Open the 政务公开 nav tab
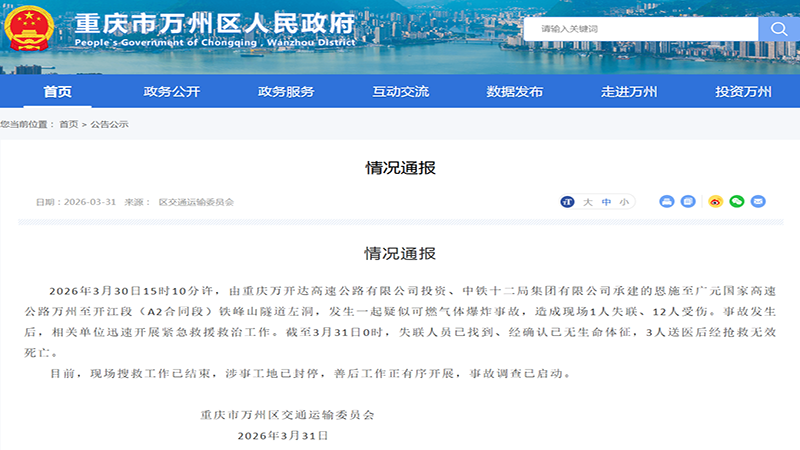This screenshot has width=800, height=450. click(172, 92)
